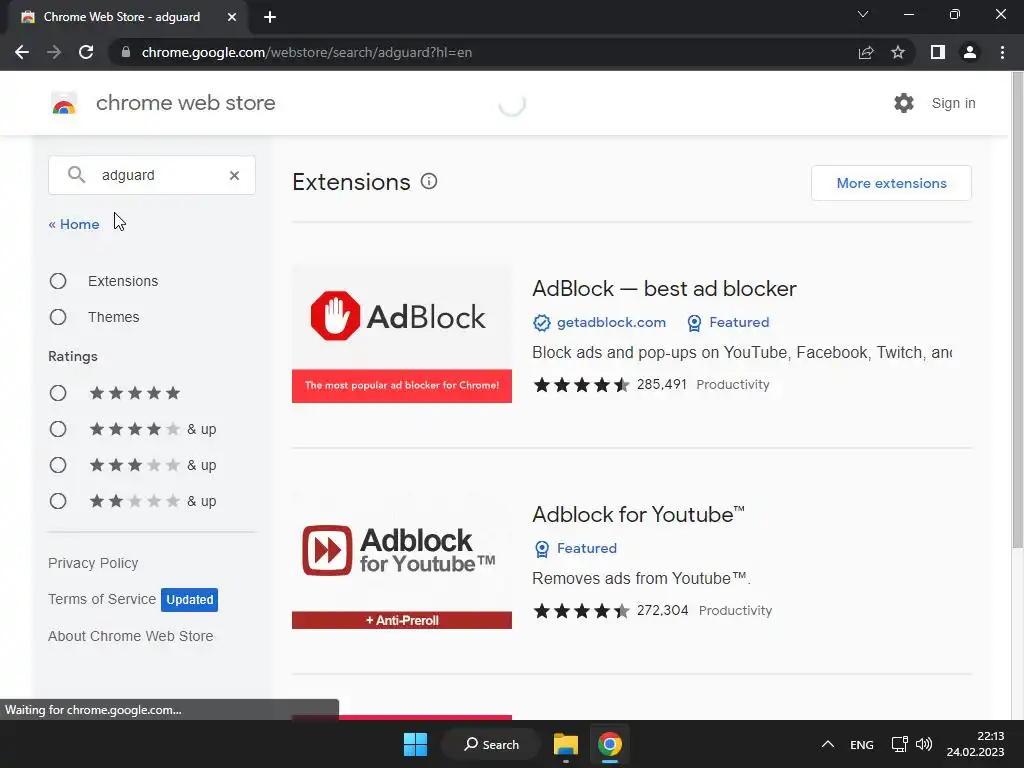Click the Chrome Web Store rainbow logo
1024x768 pixels.
pyautogui.click(x=64, y=103)
